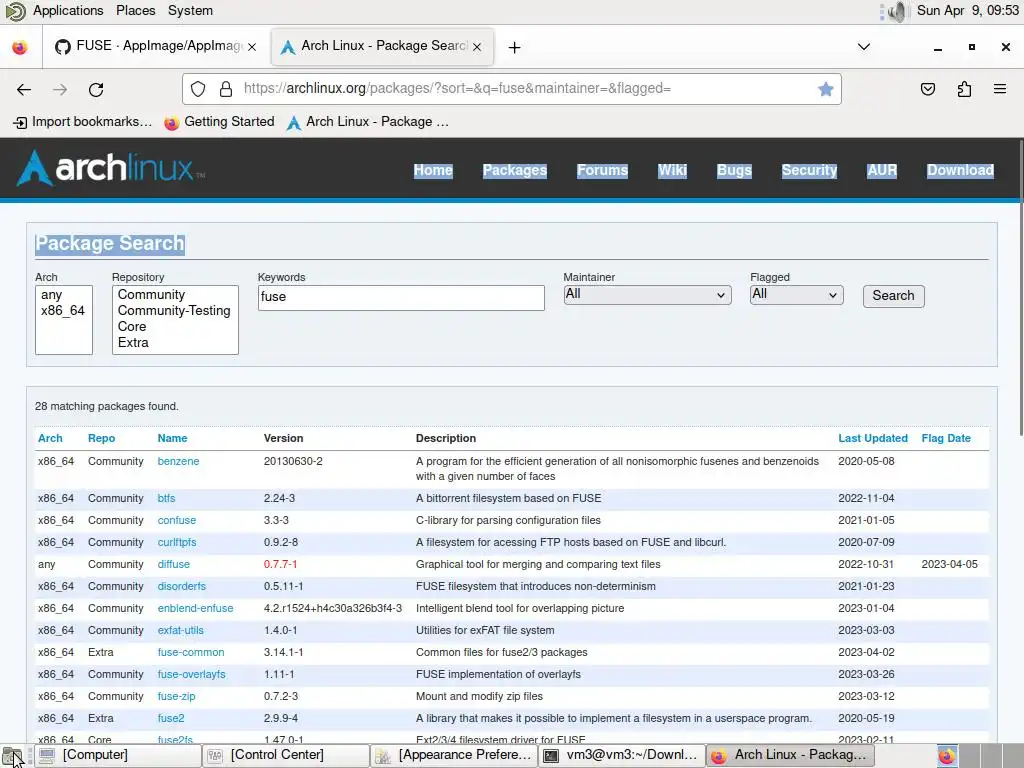The width and height of the screenshot is (1024, 768).
Task: Click show desktop icon in taskbar
Action: (x=12, y=756)
